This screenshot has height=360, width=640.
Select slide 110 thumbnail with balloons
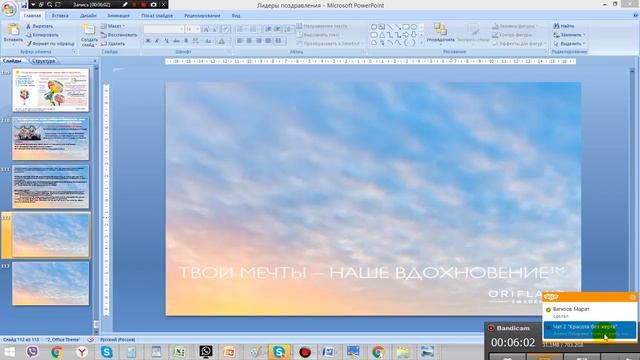51,90
